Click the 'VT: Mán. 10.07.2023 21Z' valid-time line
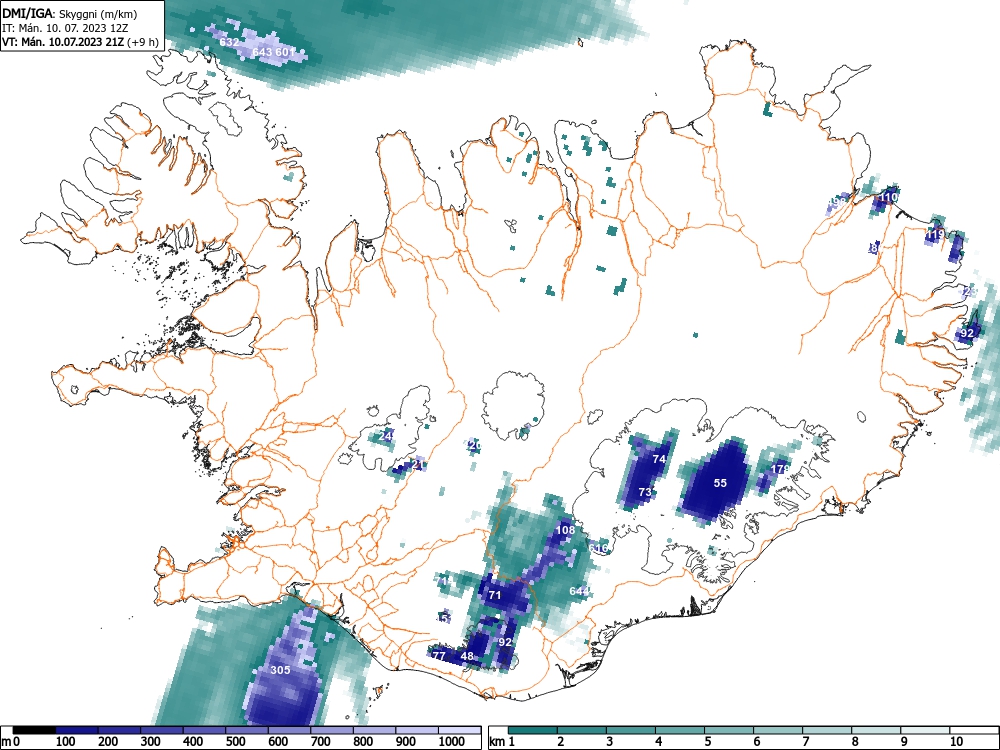 [x=63, y=42]
